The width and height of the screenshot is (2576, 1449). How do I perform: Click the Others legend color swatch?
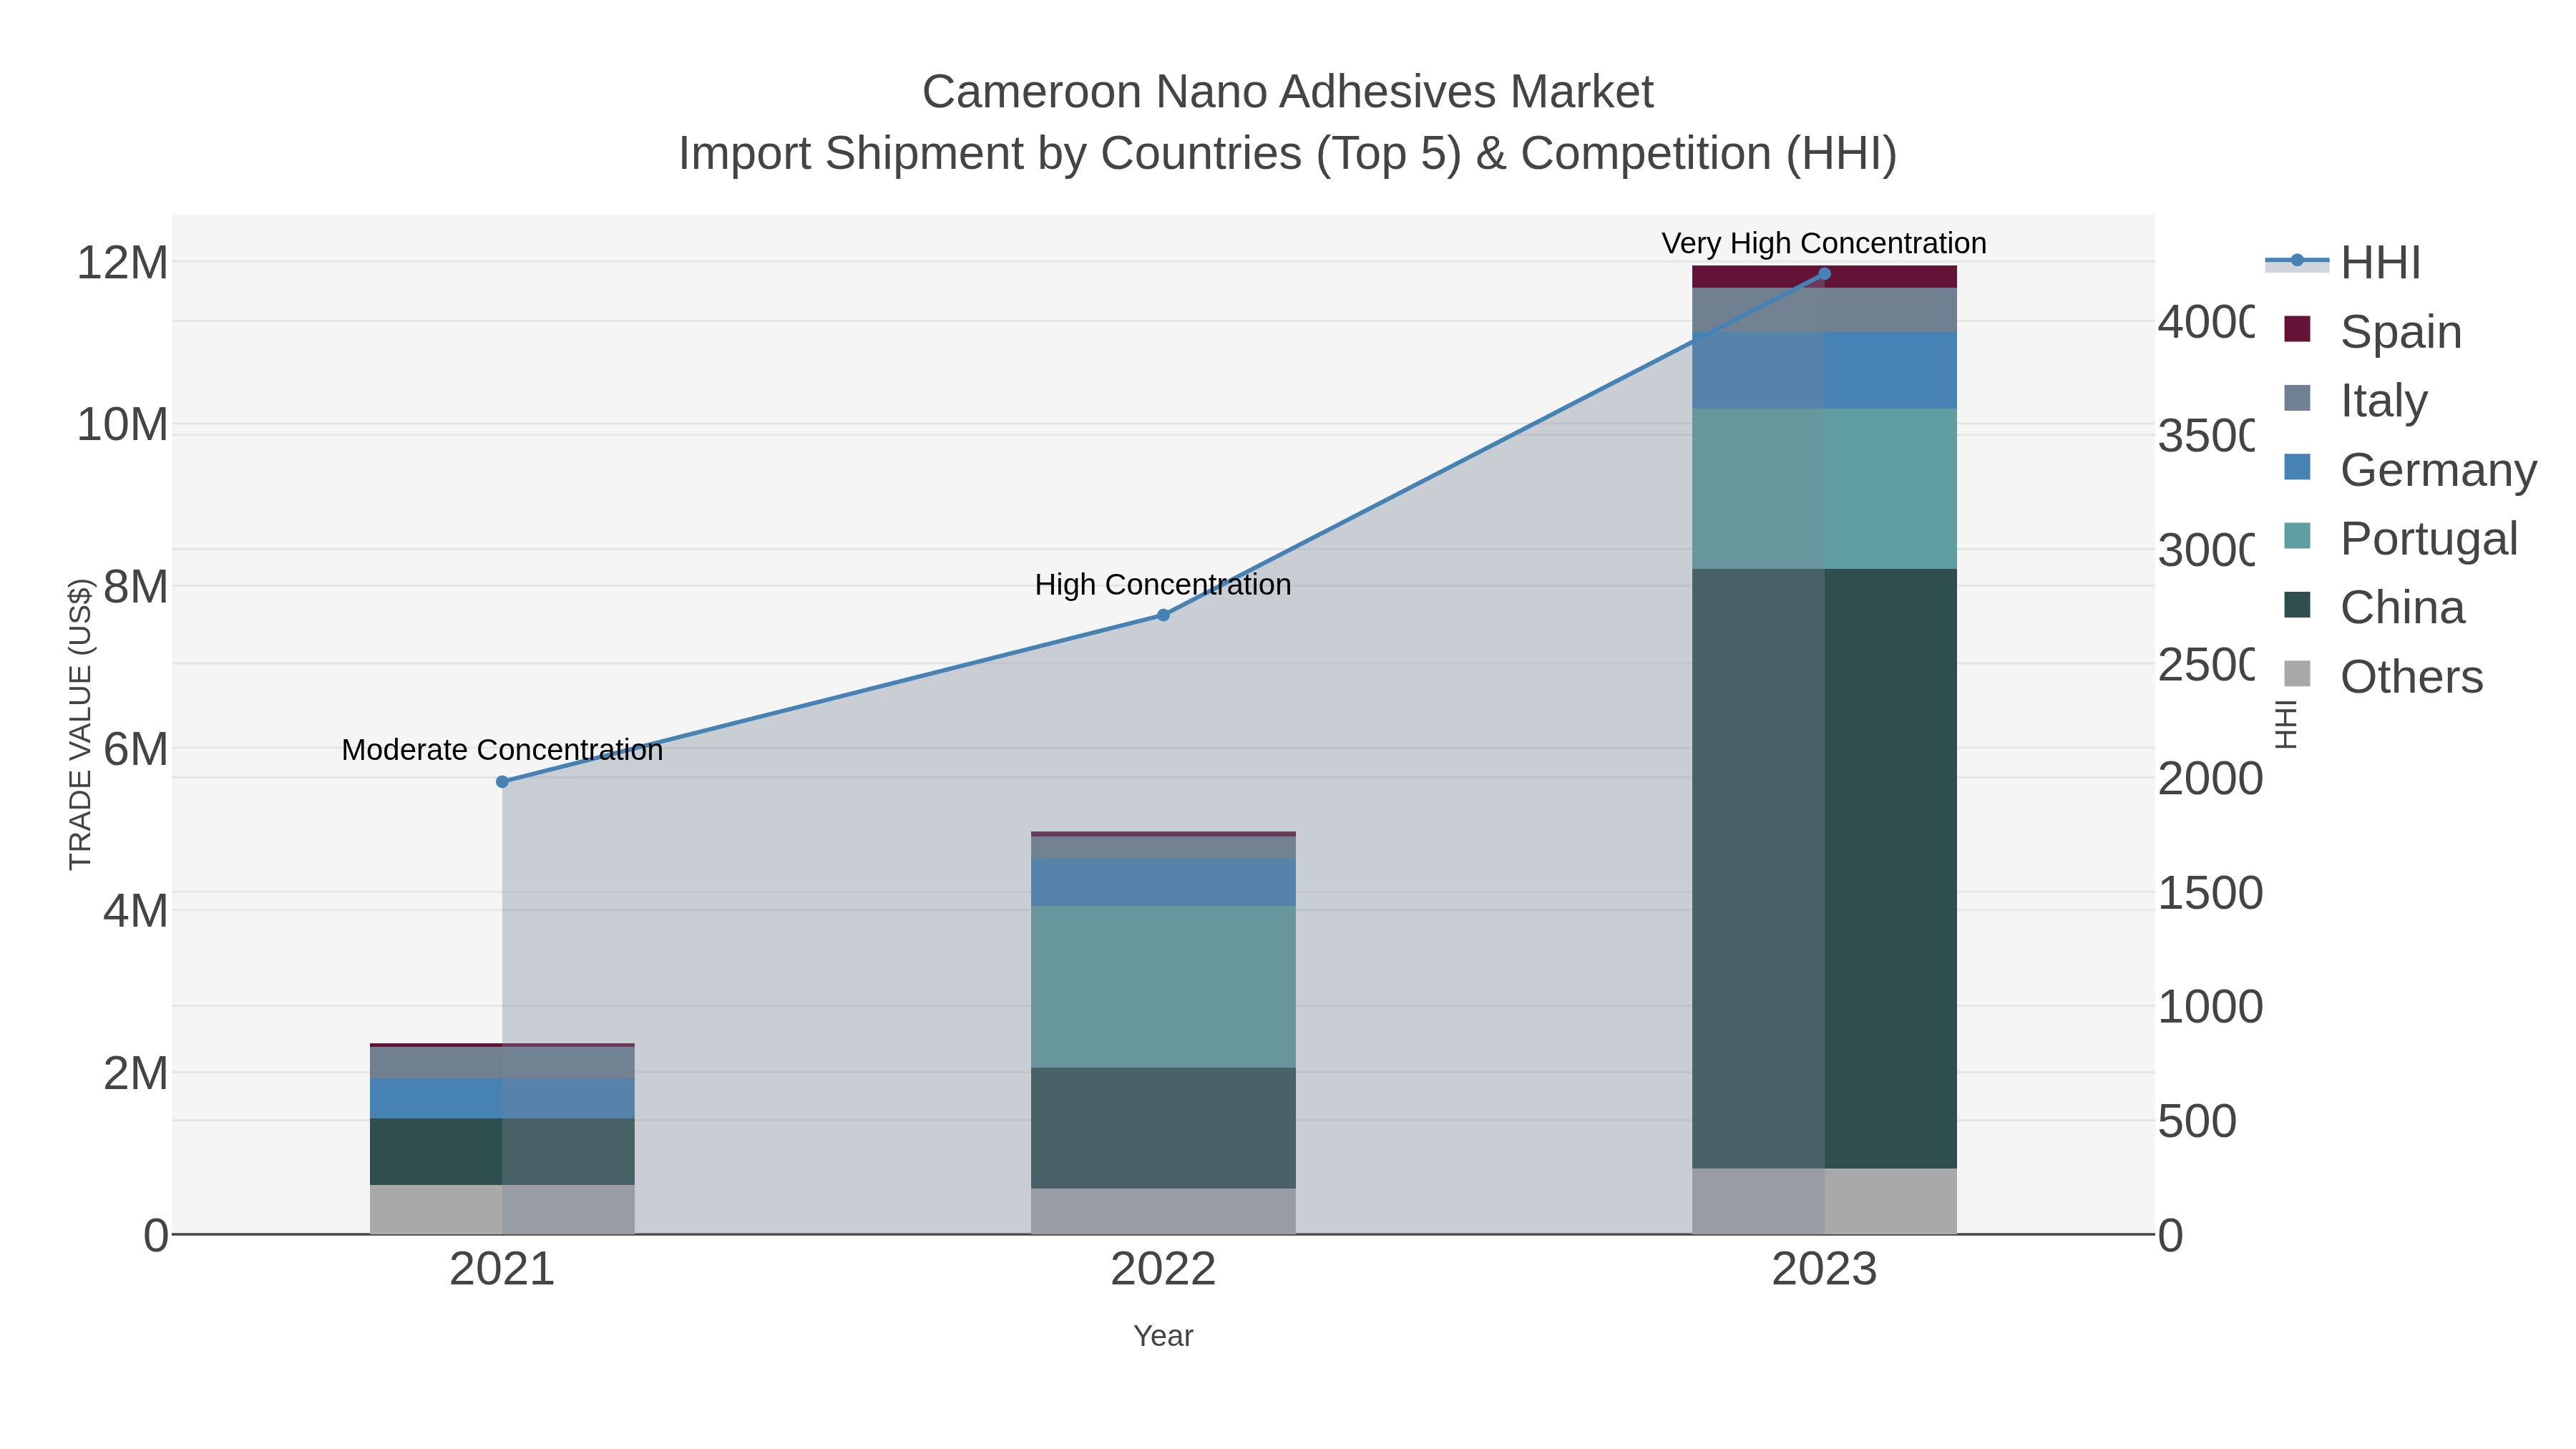tap(2297, 674)
